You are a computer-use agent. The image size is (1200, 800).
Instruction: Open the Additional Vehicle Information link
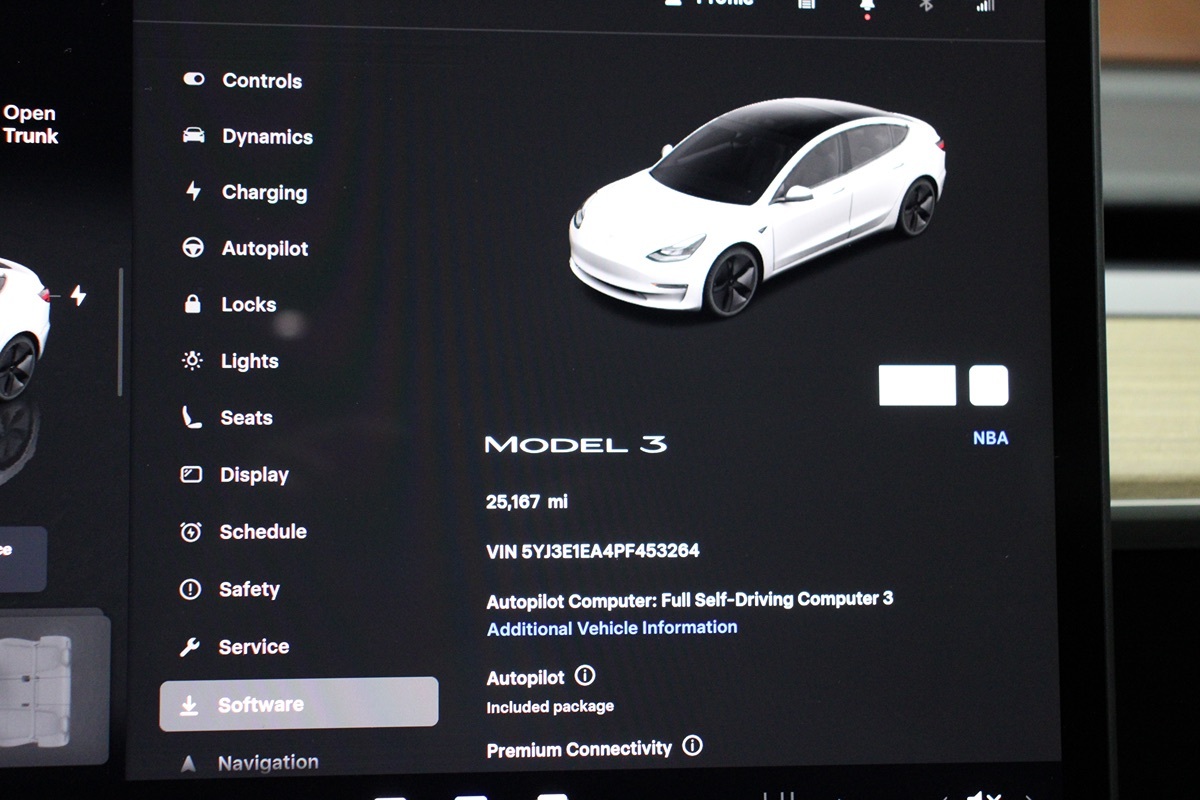612,628
